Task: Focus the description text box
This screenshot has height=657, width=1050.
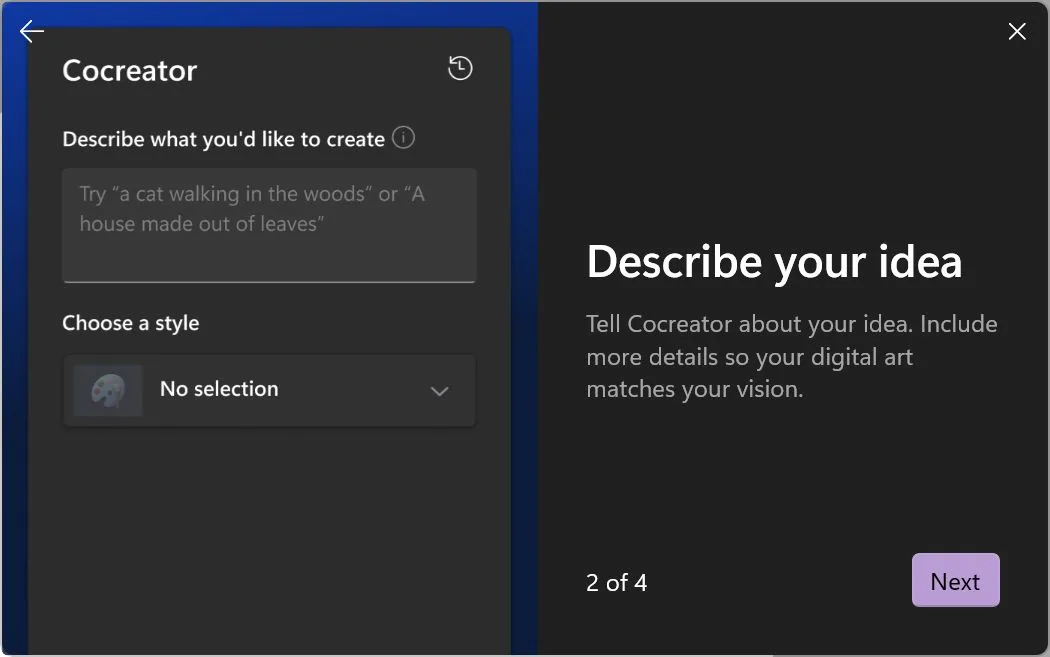Action: (269, 225)
